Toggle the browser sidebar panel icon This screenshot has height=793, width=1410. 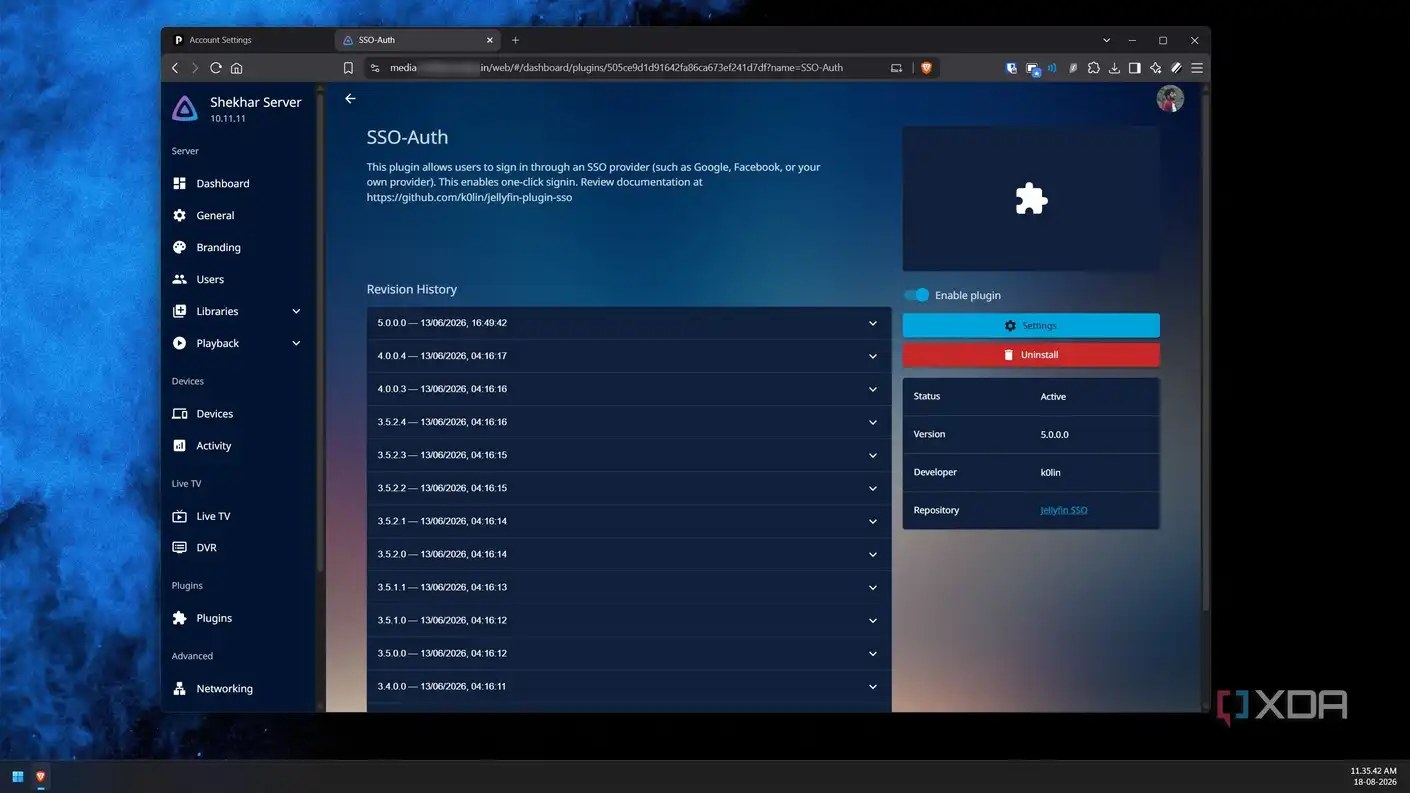point(1134,68)
